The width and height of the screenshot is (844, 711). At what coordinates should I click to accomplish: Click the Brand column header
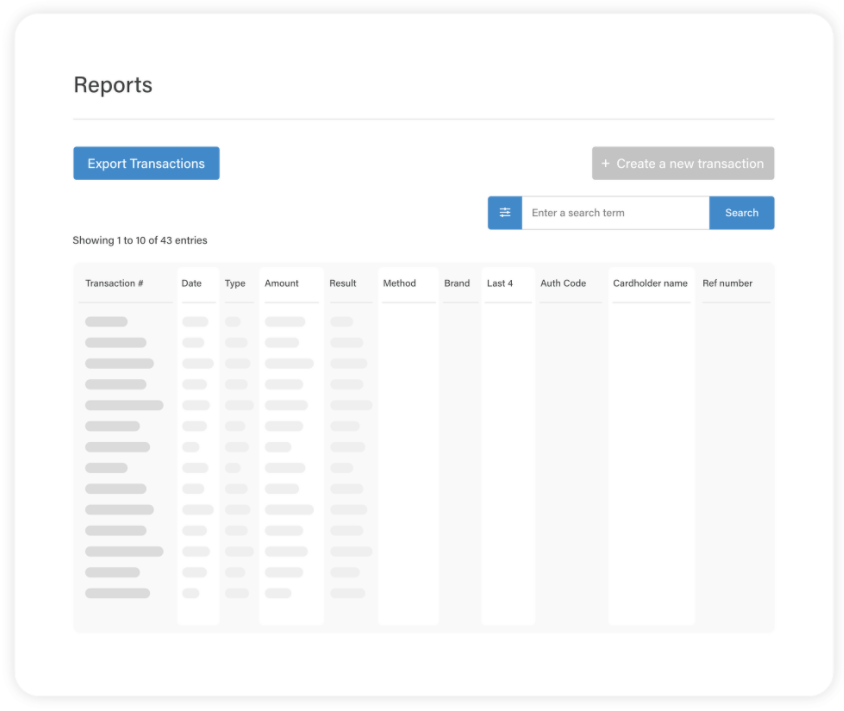[x=457, y=284]
